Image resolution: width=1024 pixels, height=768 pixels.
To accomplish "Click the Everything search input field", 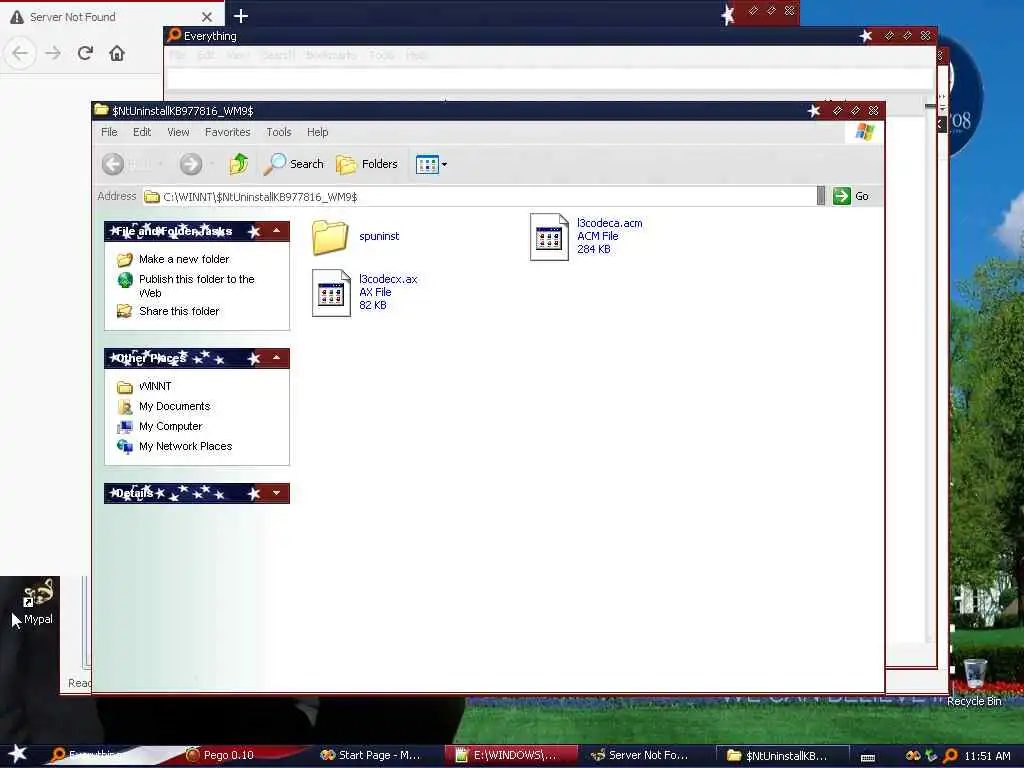I will tap(550, 79).
